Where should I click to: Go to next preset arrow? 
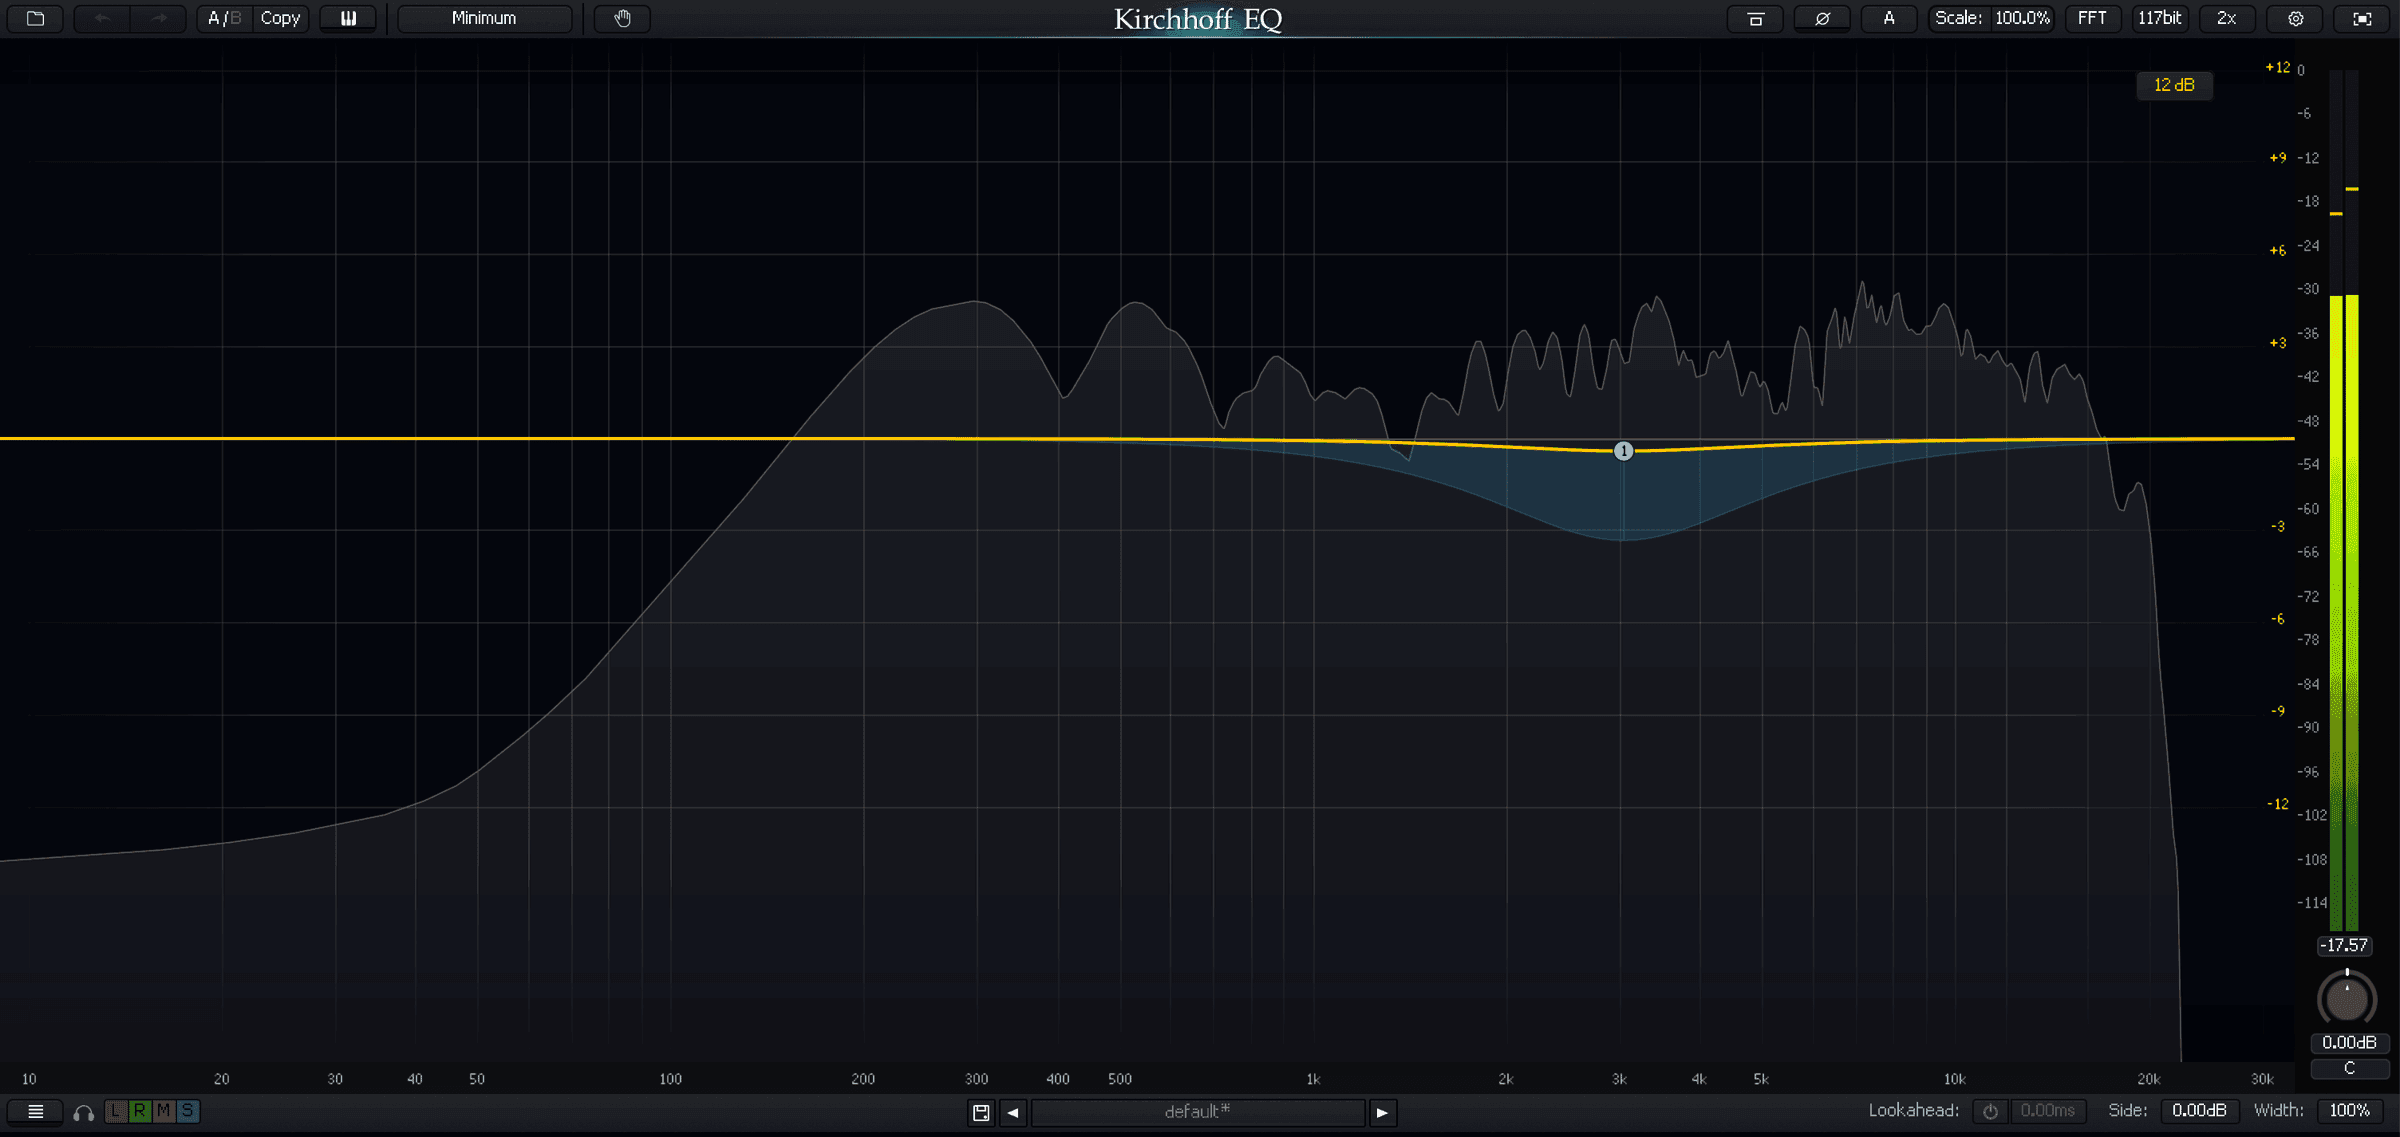click(x=1382, y=1112)
